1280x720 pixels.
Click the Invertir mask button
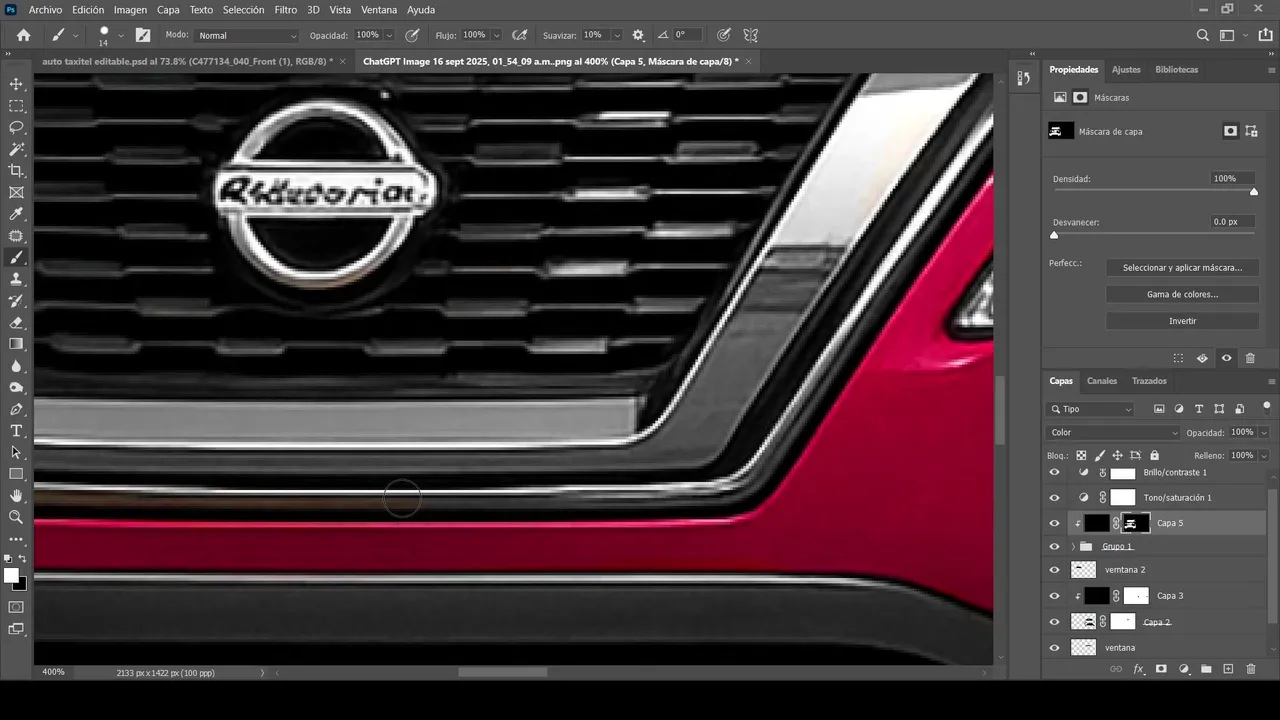[1182, 321]
